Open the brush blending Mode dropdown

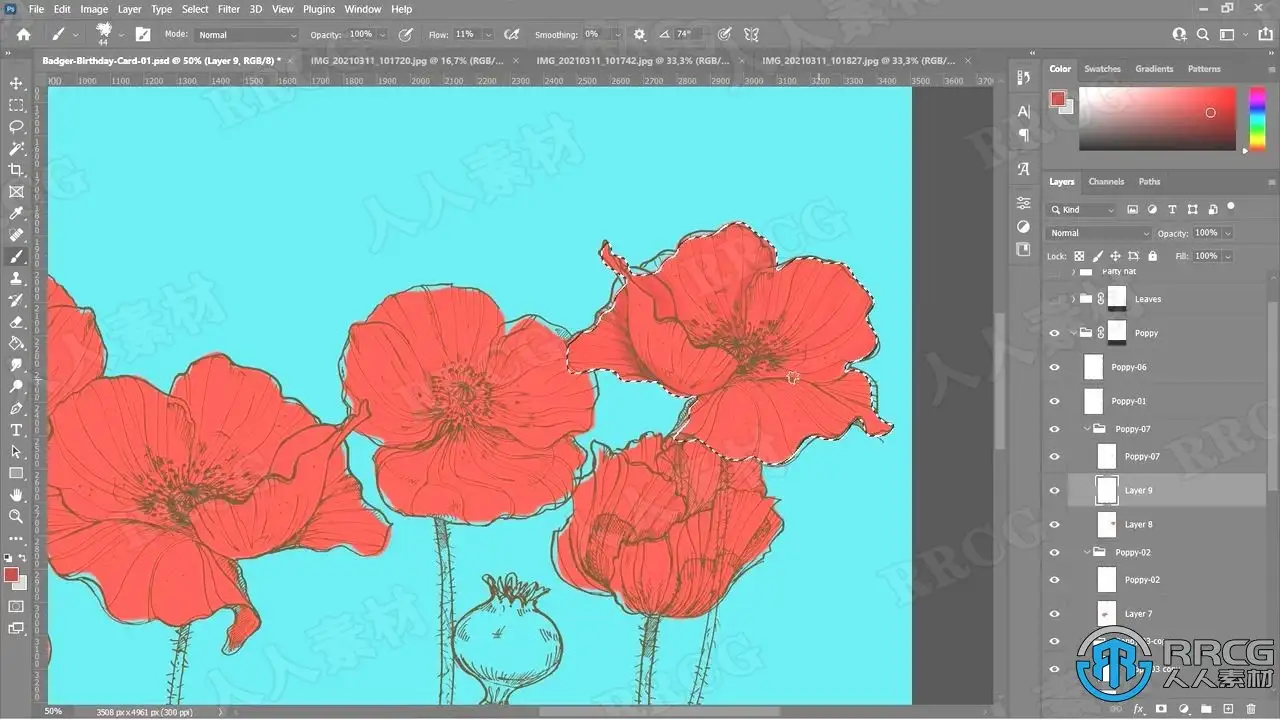(245, 34)
